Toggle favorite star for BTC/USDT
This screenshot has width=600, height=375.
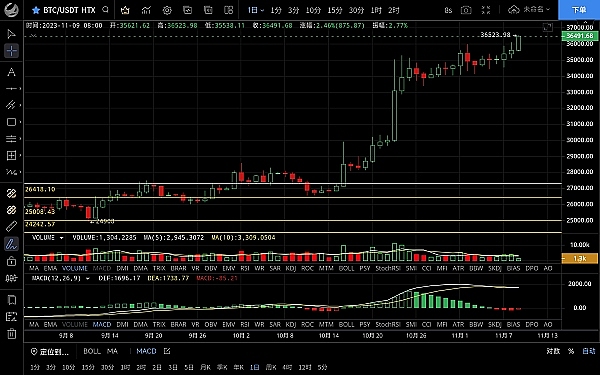point(36,10)
